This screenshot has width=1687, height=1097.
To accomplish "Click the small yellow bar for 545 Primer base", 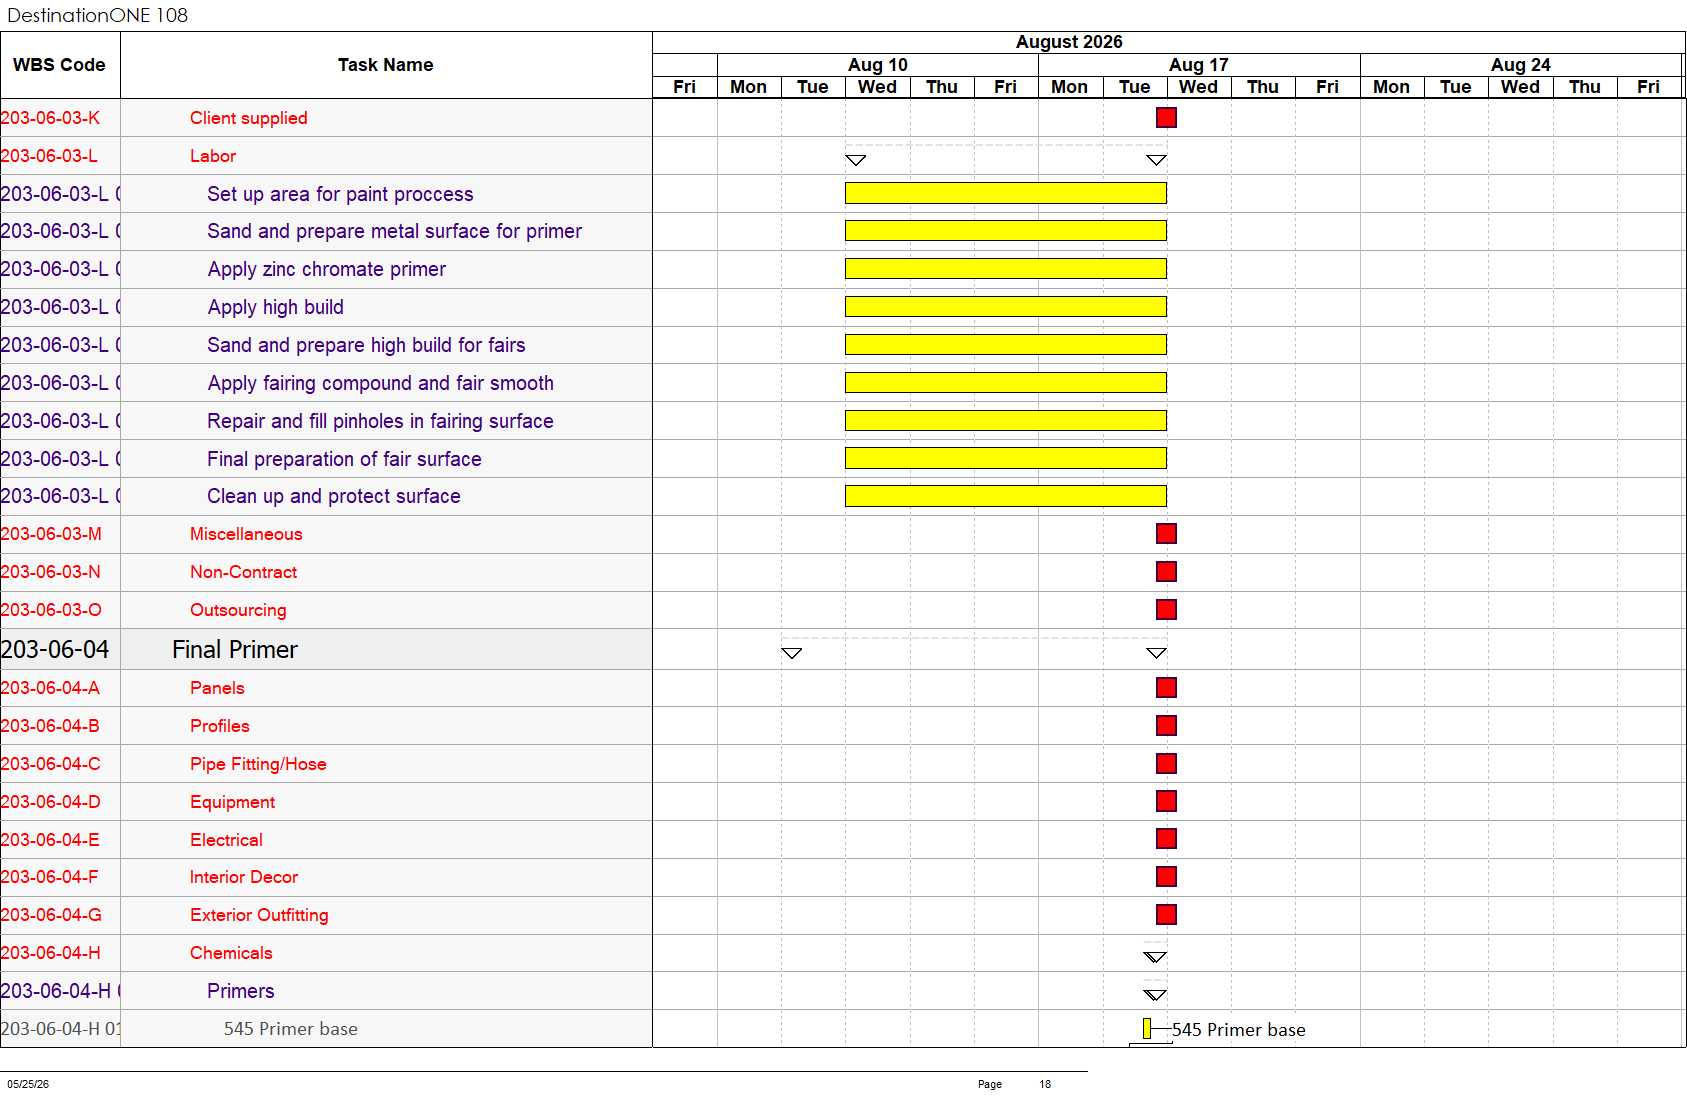I will click(1147, 1029).
